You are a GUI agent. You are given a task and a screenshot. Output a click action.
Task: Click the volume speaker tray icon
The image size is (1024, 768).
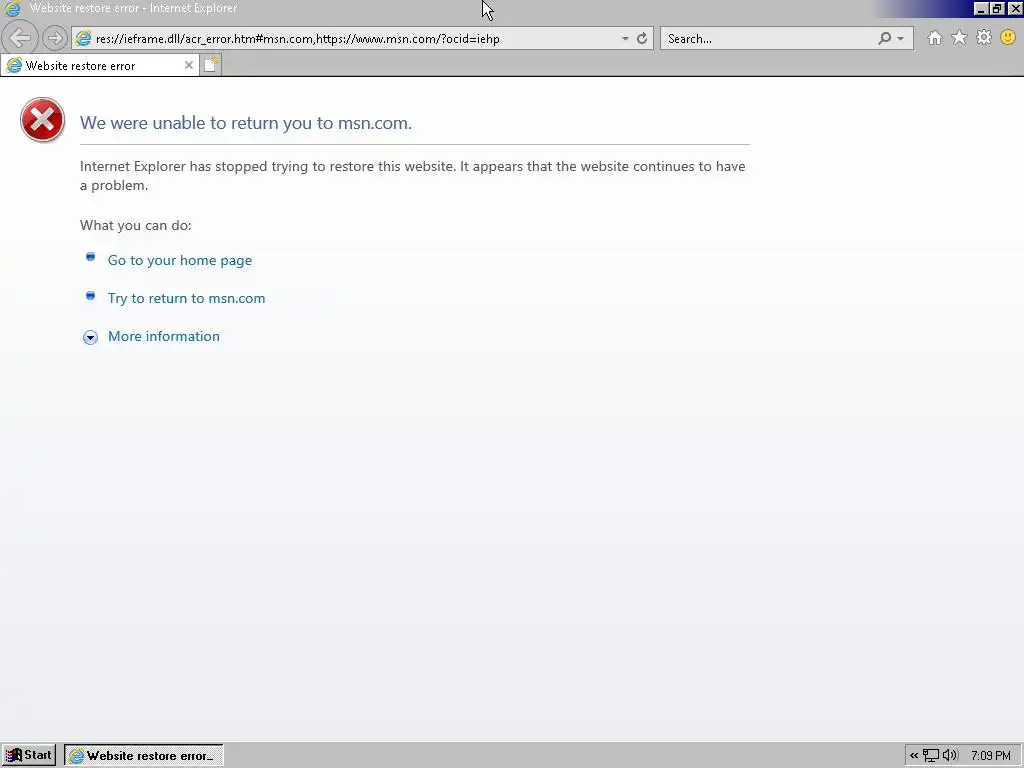point(950,756)
